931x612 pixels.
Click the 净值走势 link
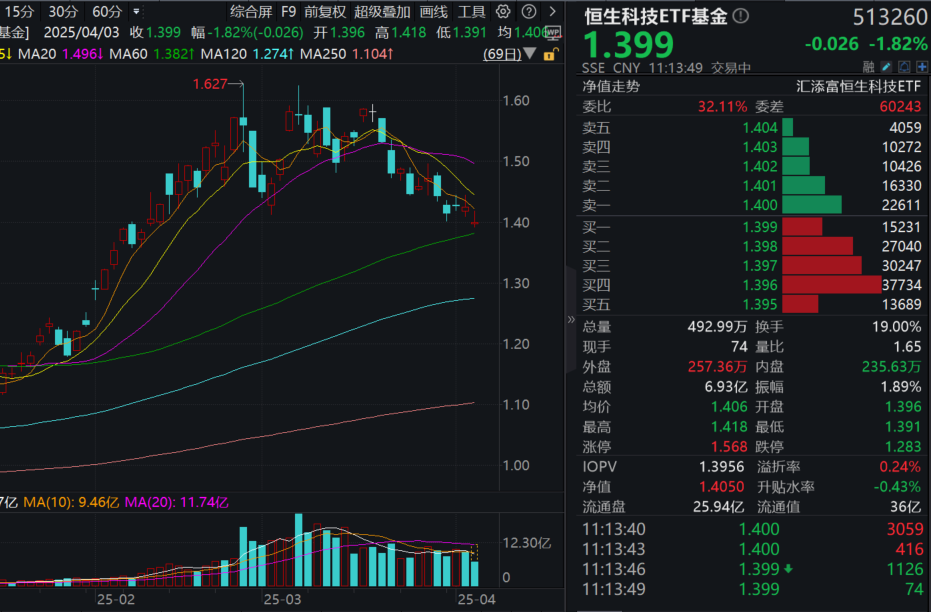pyautogui.click(x=611, y=87)
